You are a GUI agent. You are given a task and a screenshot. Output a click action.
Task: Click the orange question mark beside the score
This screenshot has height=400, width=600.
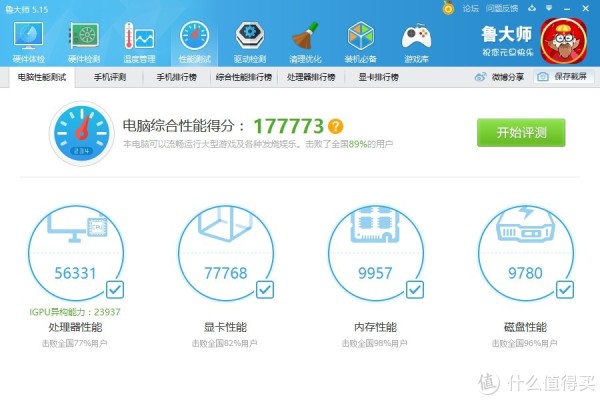pos(336,126)
